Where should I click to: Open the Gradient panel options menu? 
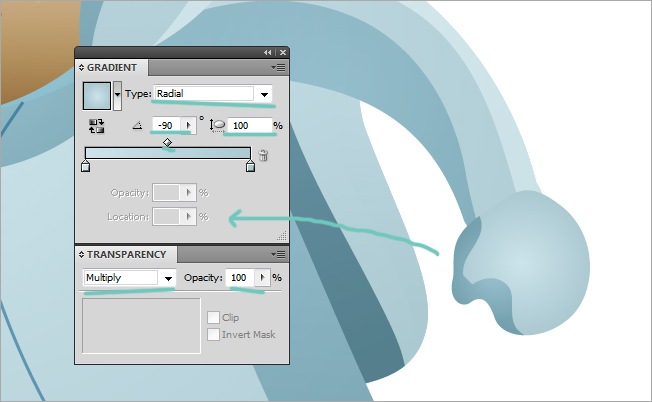(279, 67)
